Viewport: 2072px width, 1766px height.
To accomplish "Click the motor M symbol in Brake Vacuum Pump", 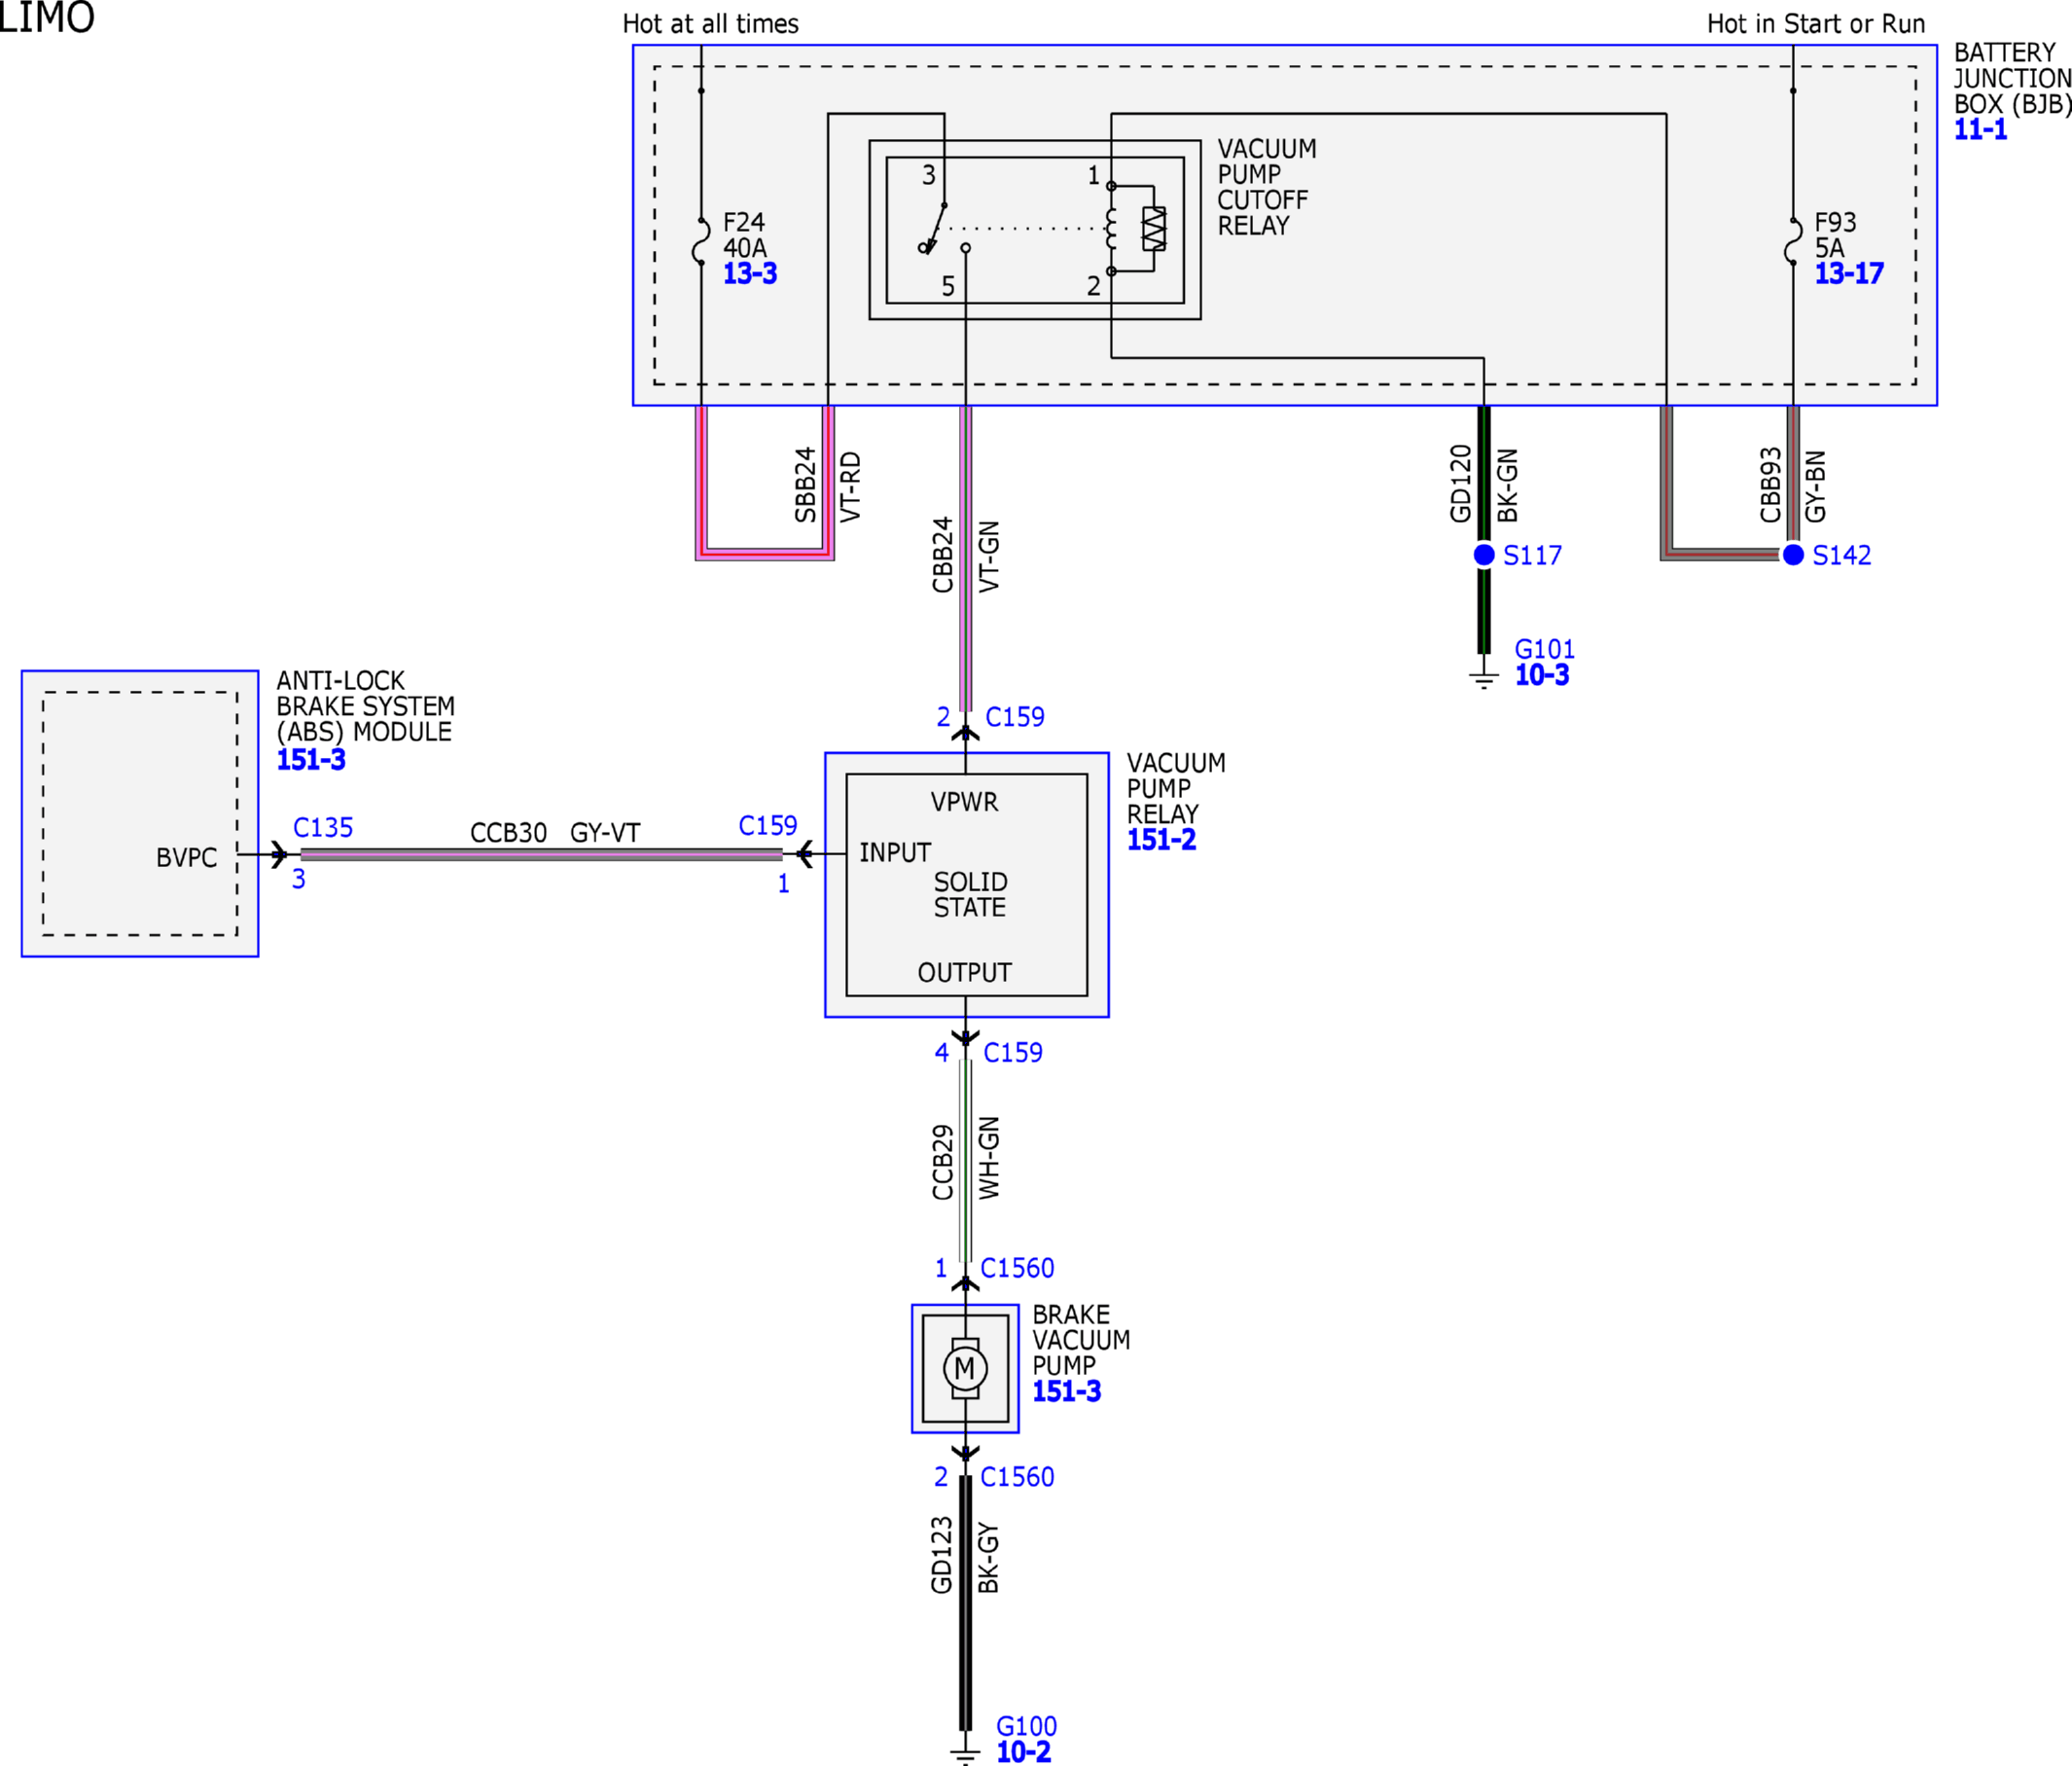I will coord(965,1369).
